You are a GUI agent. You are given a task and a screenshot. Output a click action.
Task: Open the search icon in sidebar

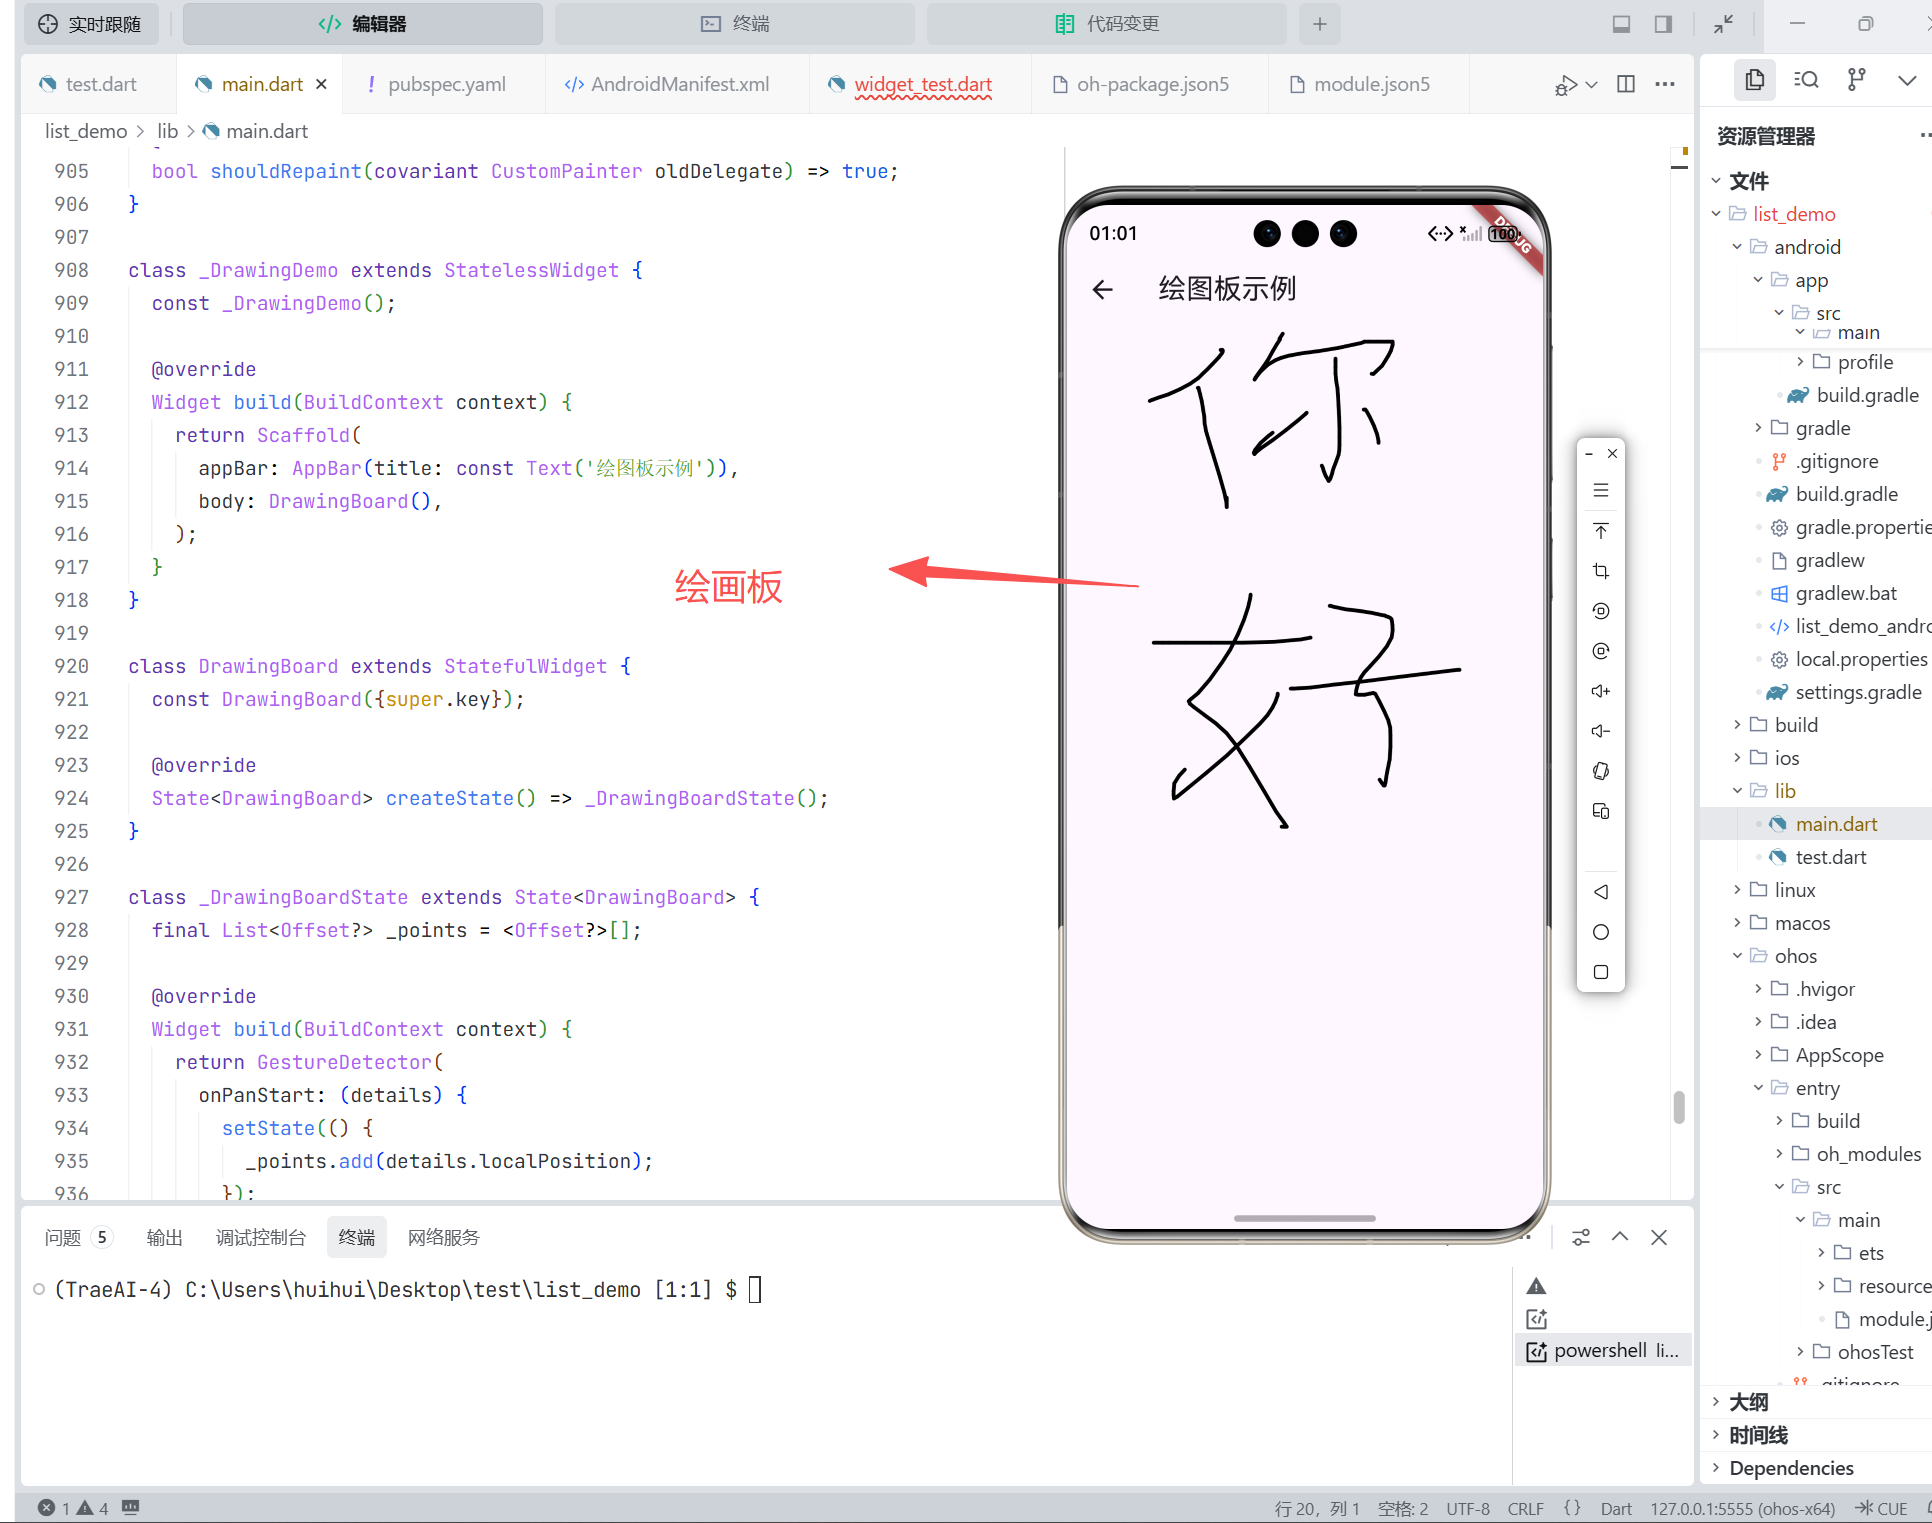coord(1806,80)
